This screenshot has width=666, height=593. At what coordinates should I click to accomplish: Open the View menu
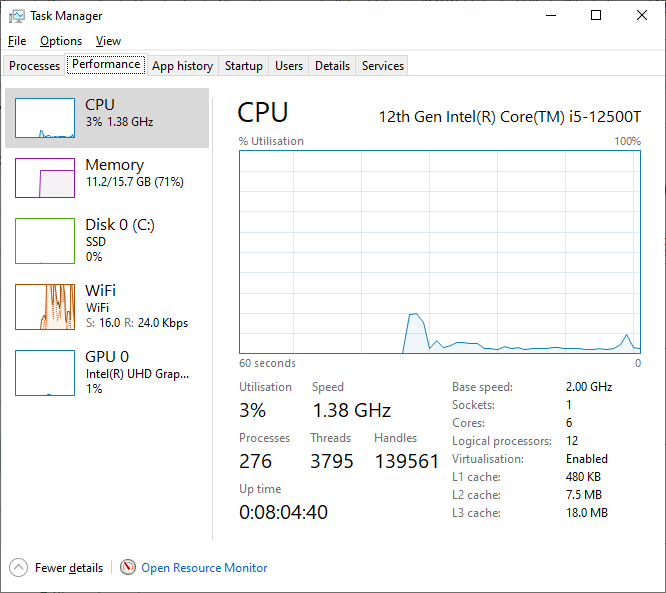click(x=108, y=41)
